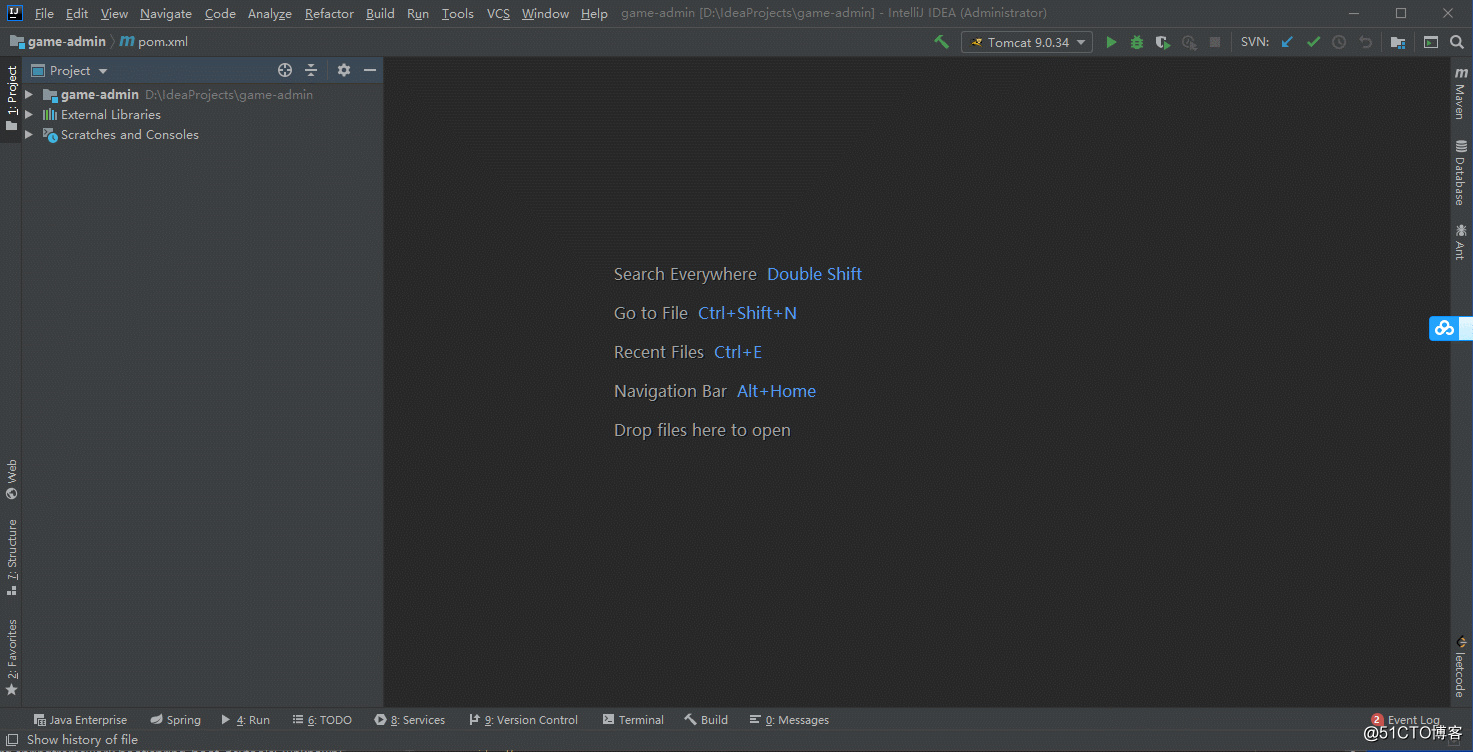1473x752 pixels.
Task: Click the Run Anything toolbar icon
Action: [x=1431, y=42]
